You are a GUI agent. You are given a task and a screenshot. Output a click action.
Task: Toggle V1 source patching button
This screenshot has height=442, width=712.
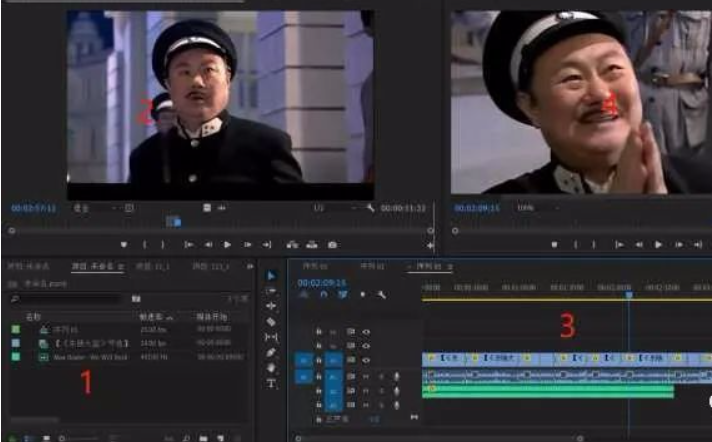[x=303, y=361]
